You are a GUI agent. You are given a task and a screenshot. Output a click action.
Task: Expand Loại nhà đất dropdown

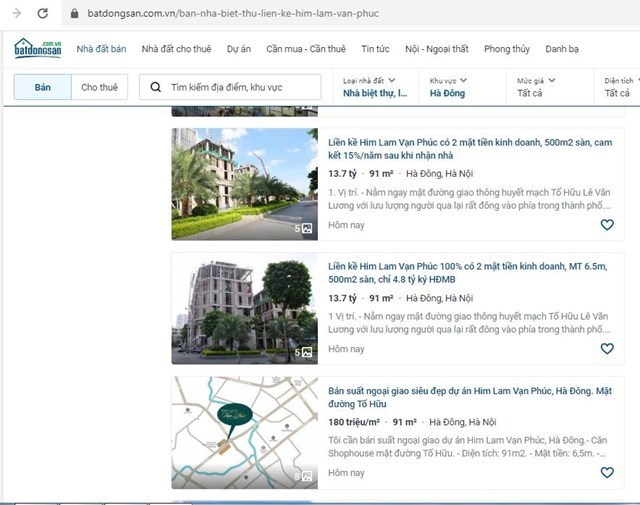pos(376,87)
